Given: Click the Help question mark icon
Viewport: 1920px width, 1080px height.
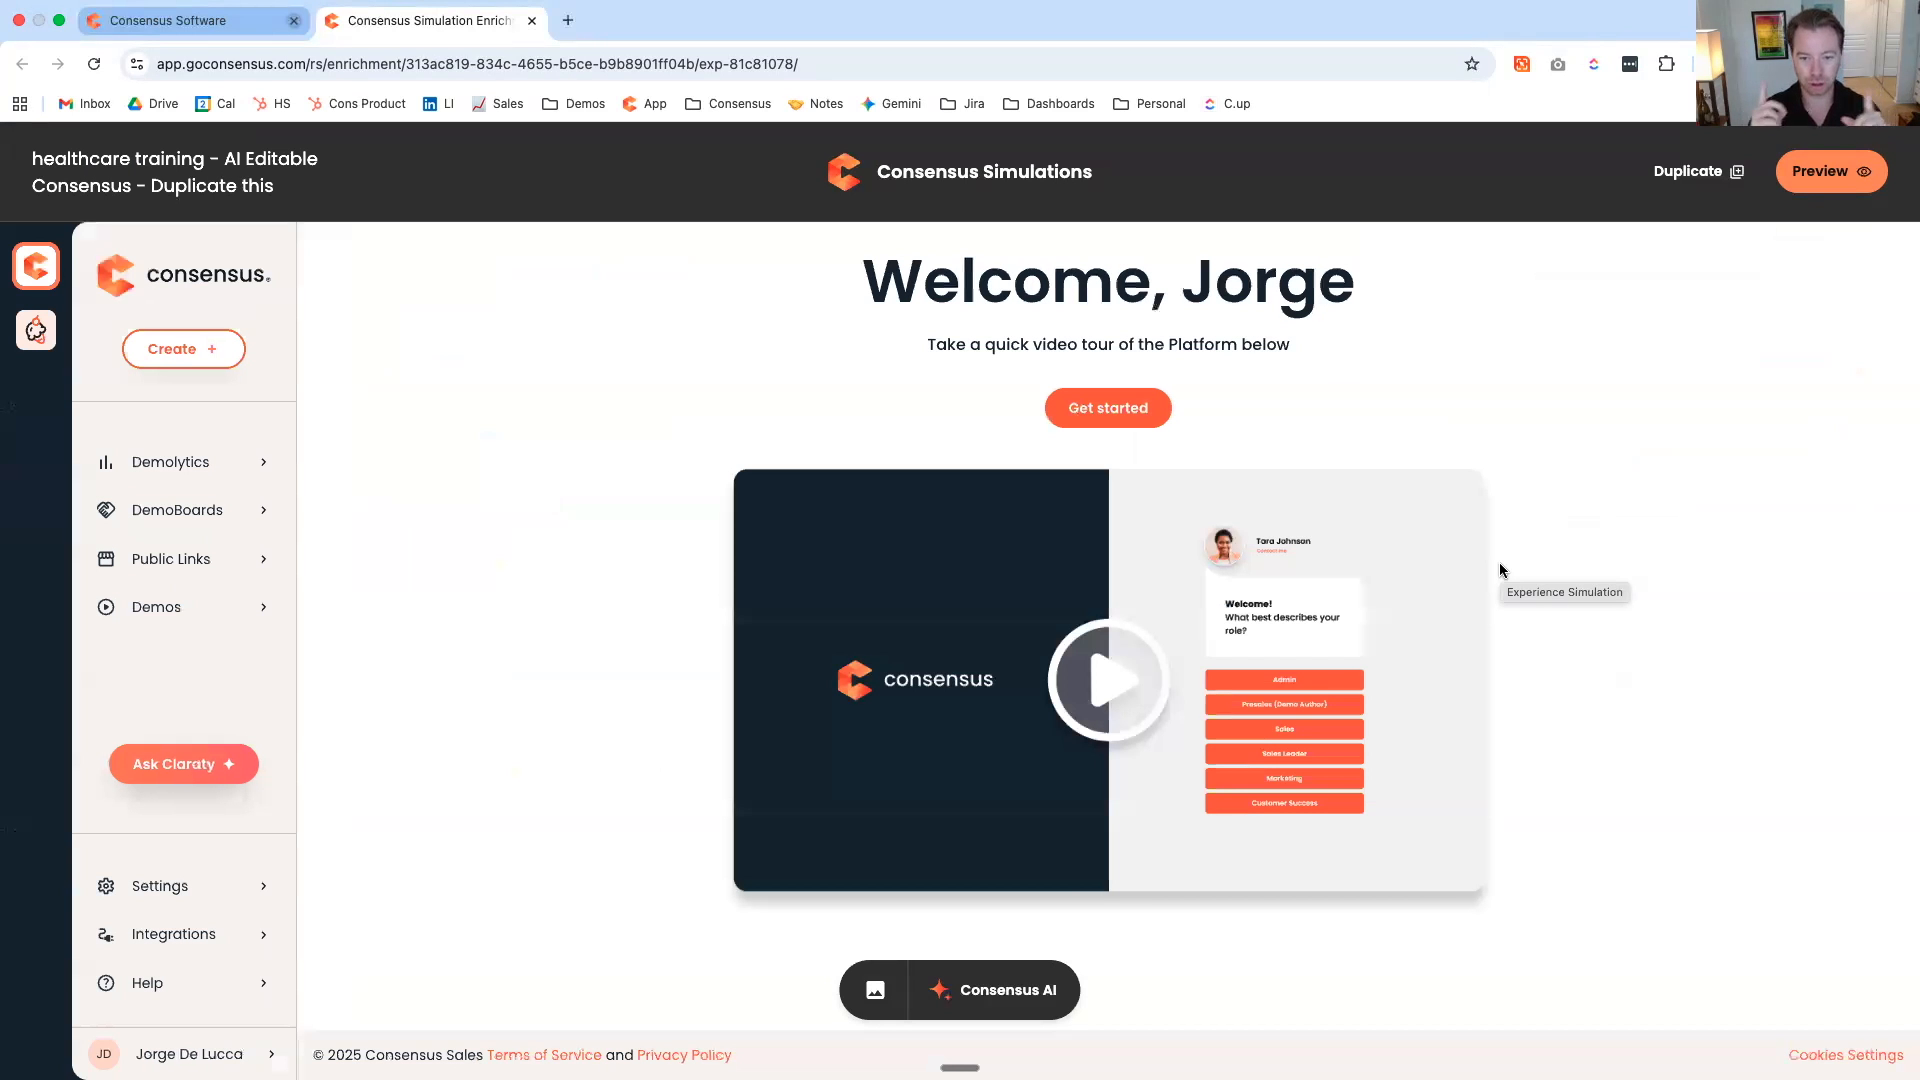Looking at the screenshot, I should point(106,983).
